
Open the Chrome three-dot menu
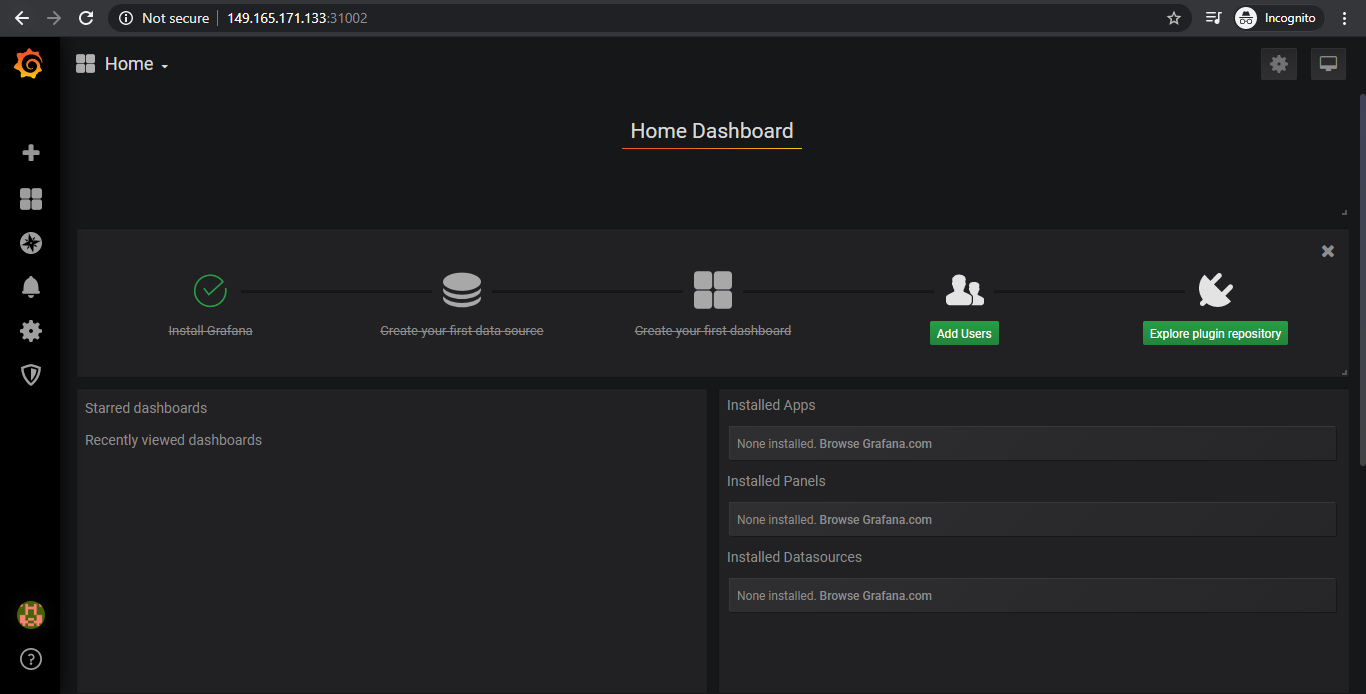point(1344,17)
